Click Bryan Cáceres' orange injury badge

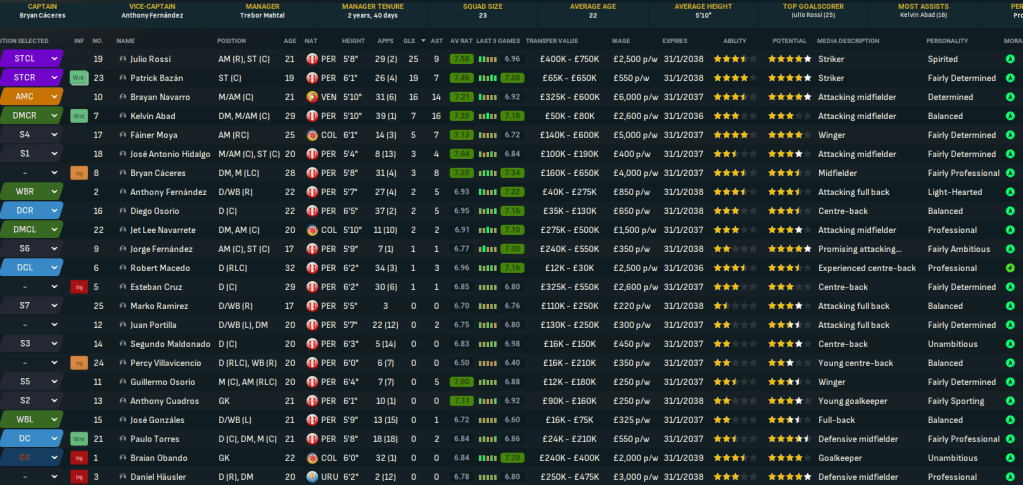[79, 173]
